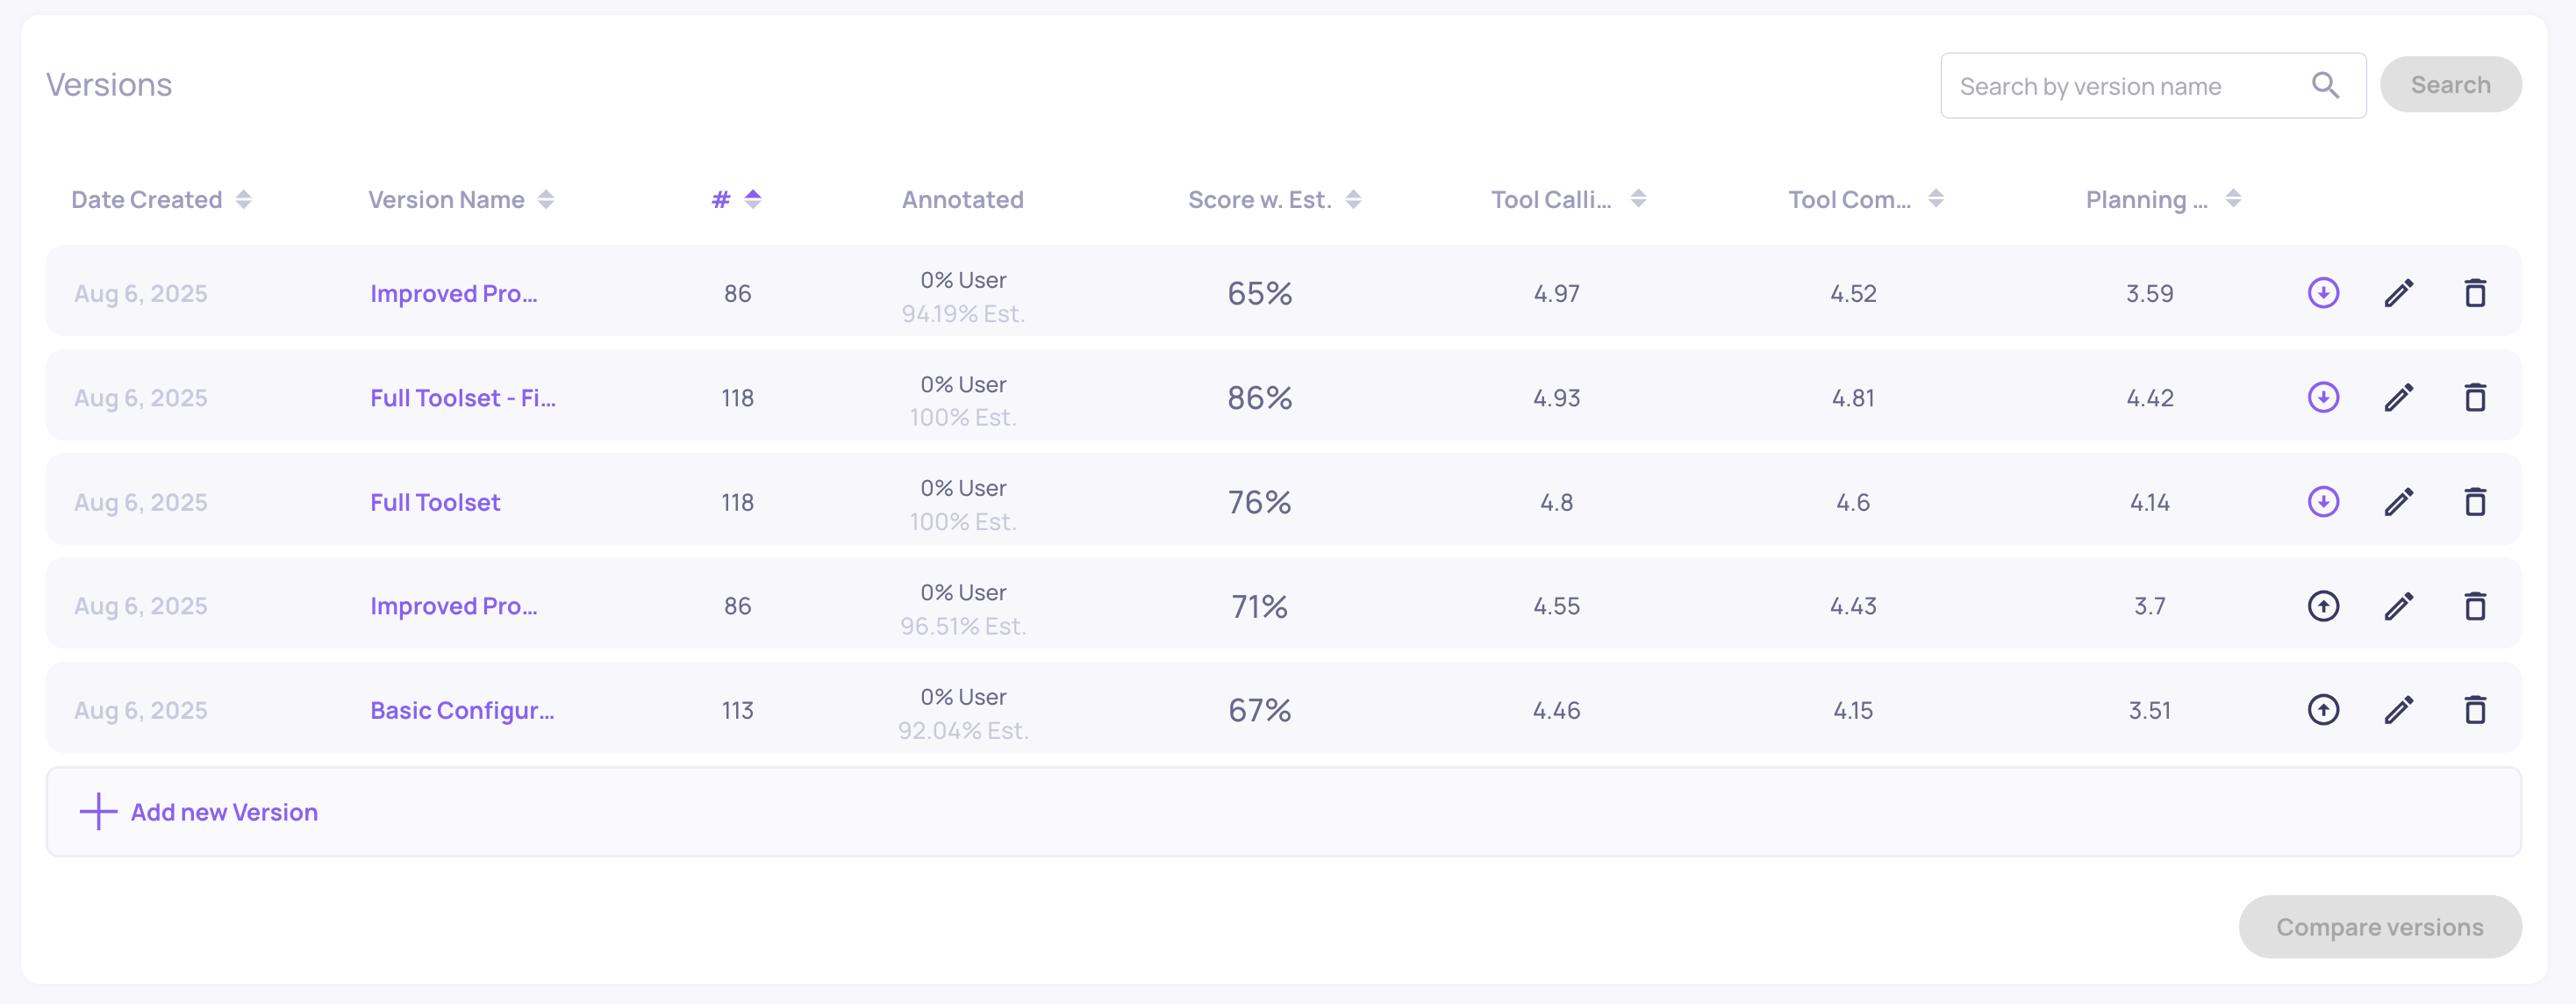This screenshot has height=1004, width=2576.
Task: Click the Compare versions button
Action: click(2380, 927)
